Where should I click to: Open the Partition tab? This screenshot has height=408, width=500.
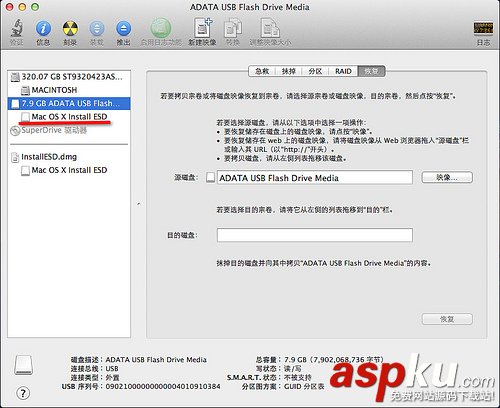pyautogui.click(x=315, y=71)
